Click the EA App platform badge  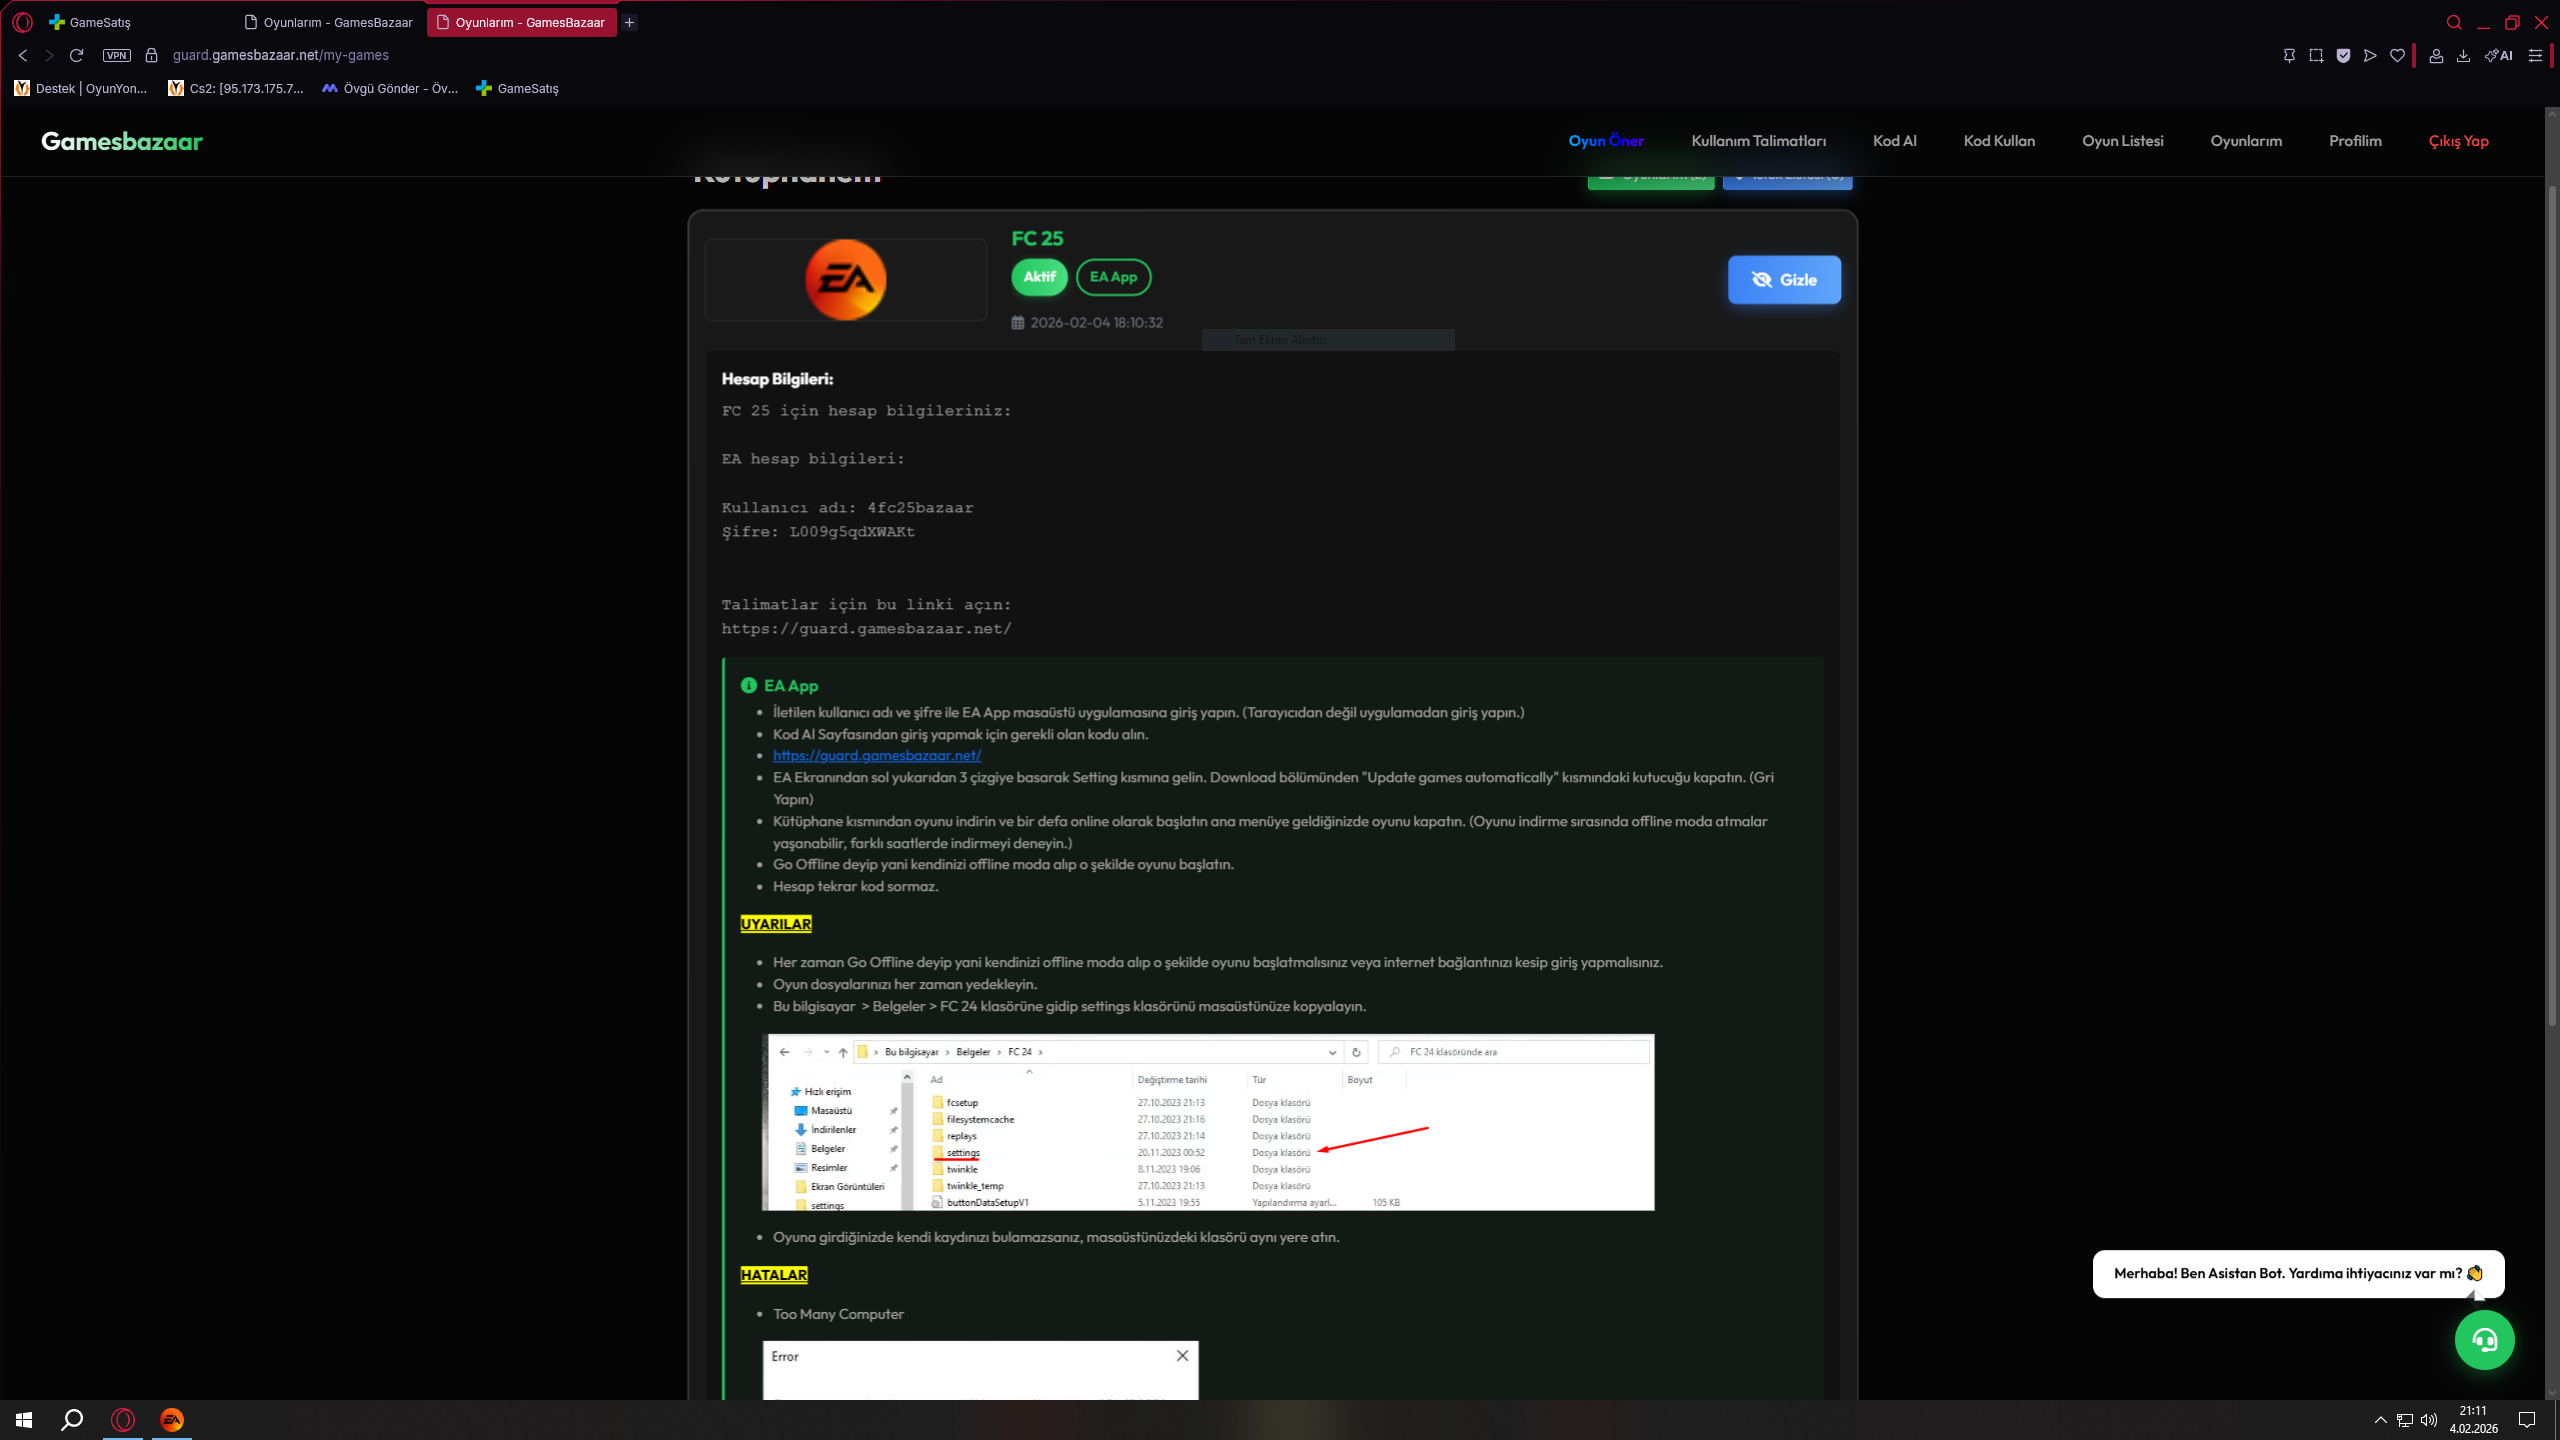point(1113,277)
